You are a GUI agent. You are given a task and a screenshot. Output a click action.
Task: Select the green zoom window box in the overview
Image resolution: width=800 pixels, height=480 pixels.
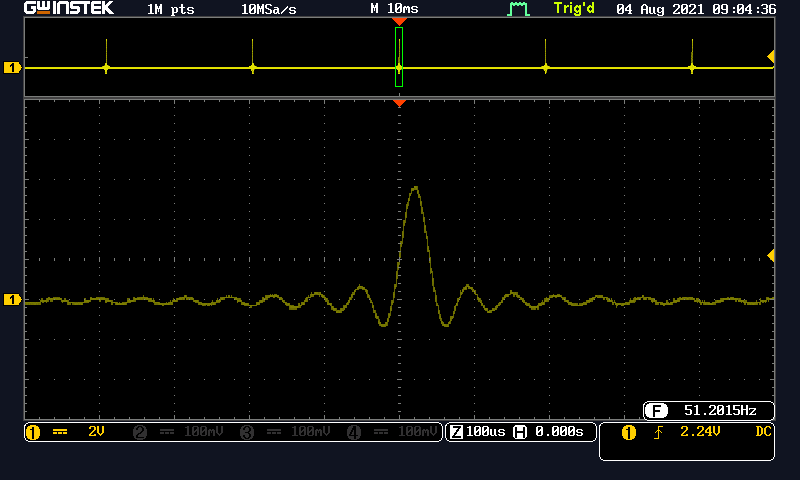click(x=399, y=57)
